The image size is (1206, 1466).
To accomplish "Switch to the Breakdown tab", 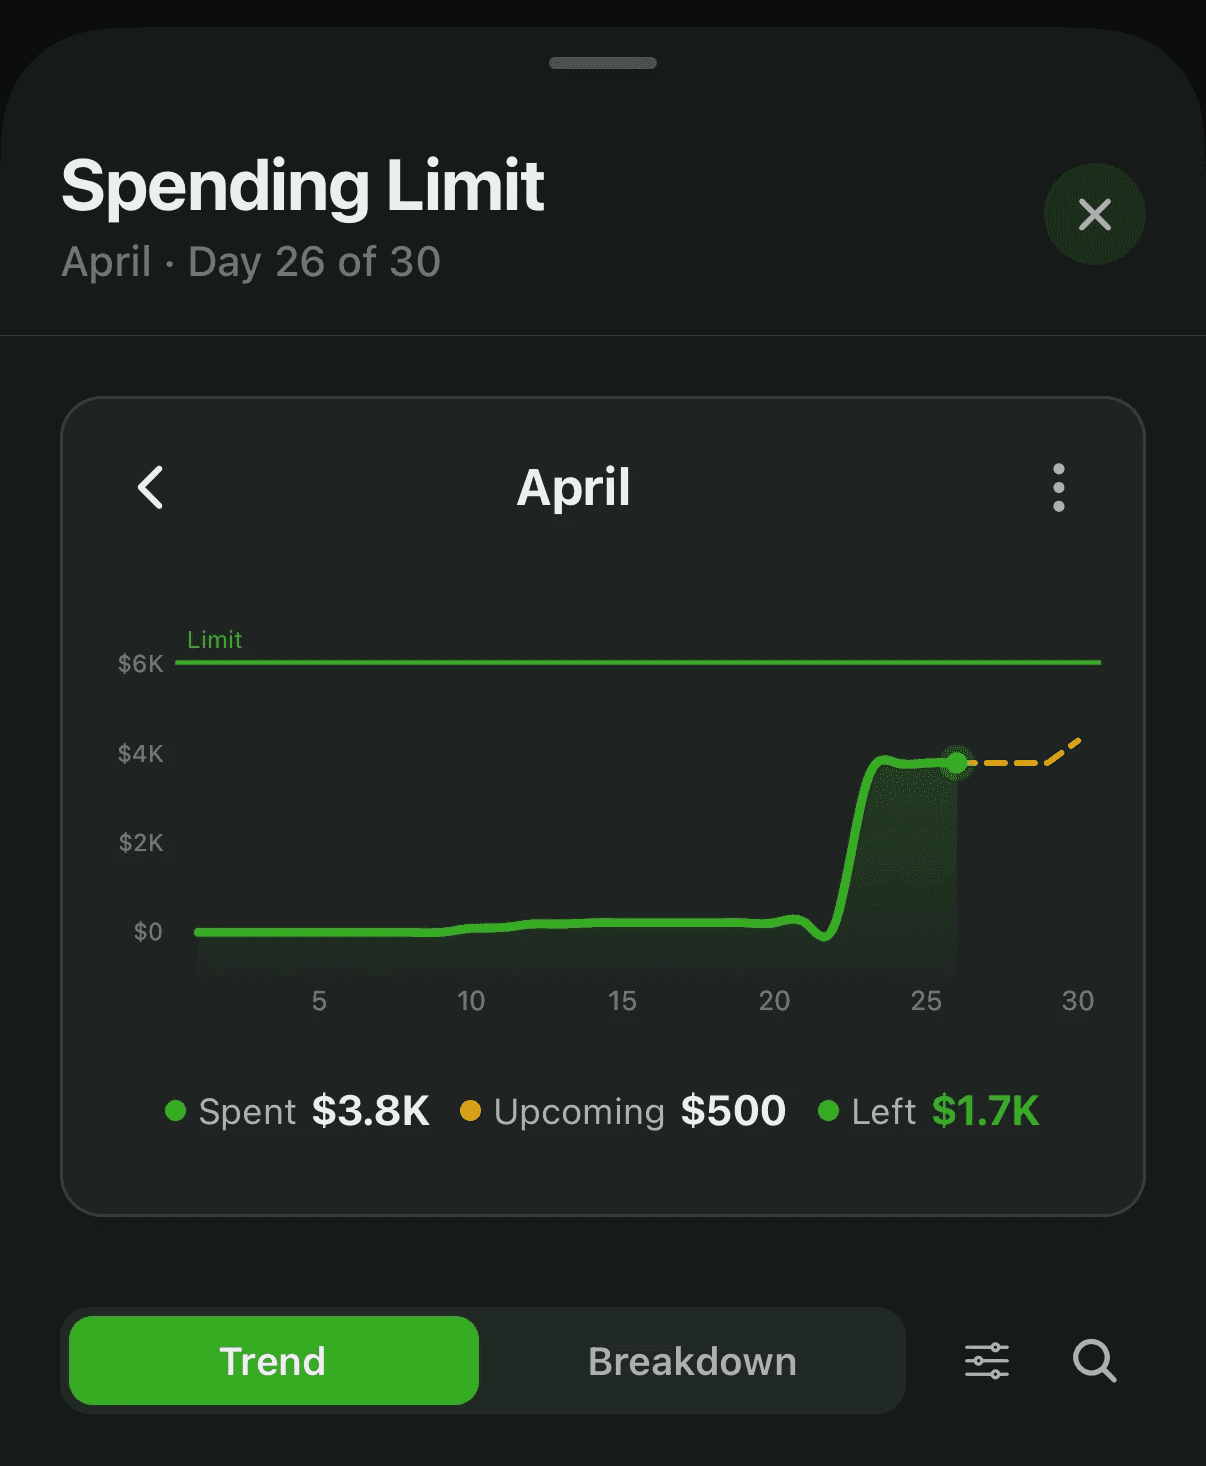I will pos(692,1361).
